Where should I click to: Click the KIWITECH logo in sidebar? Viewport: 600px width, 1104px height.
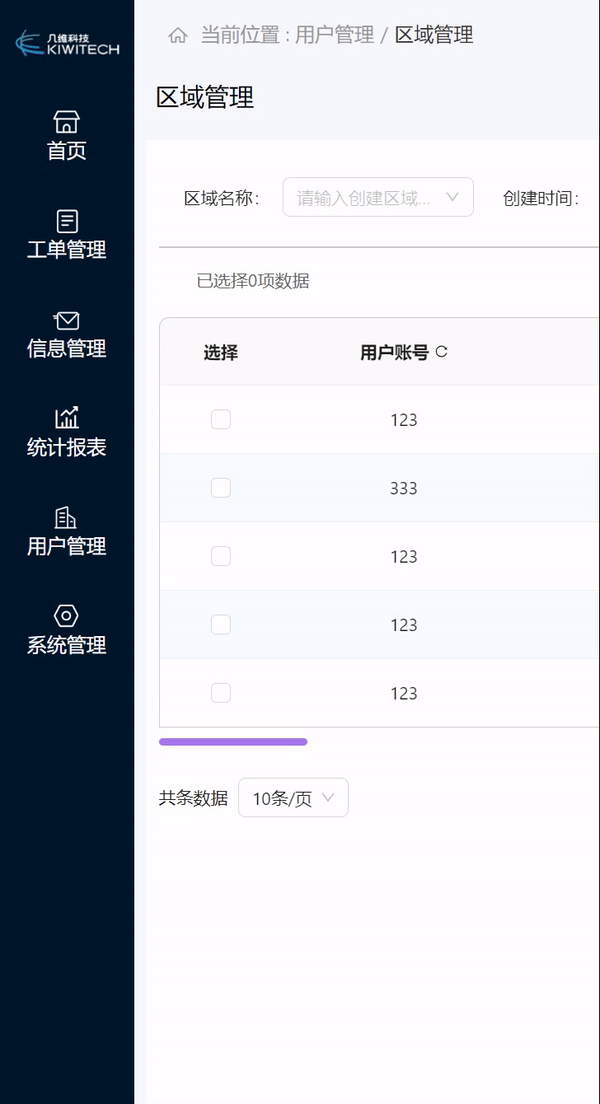[67, 43]
